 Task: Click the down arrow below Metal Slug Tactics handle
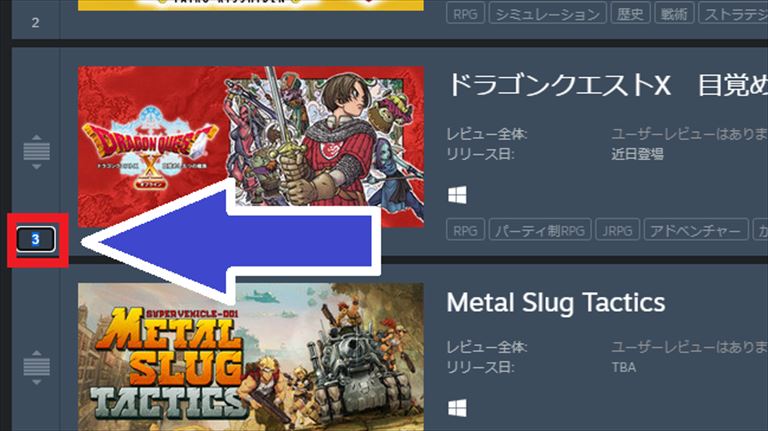(x=37, y=382)
